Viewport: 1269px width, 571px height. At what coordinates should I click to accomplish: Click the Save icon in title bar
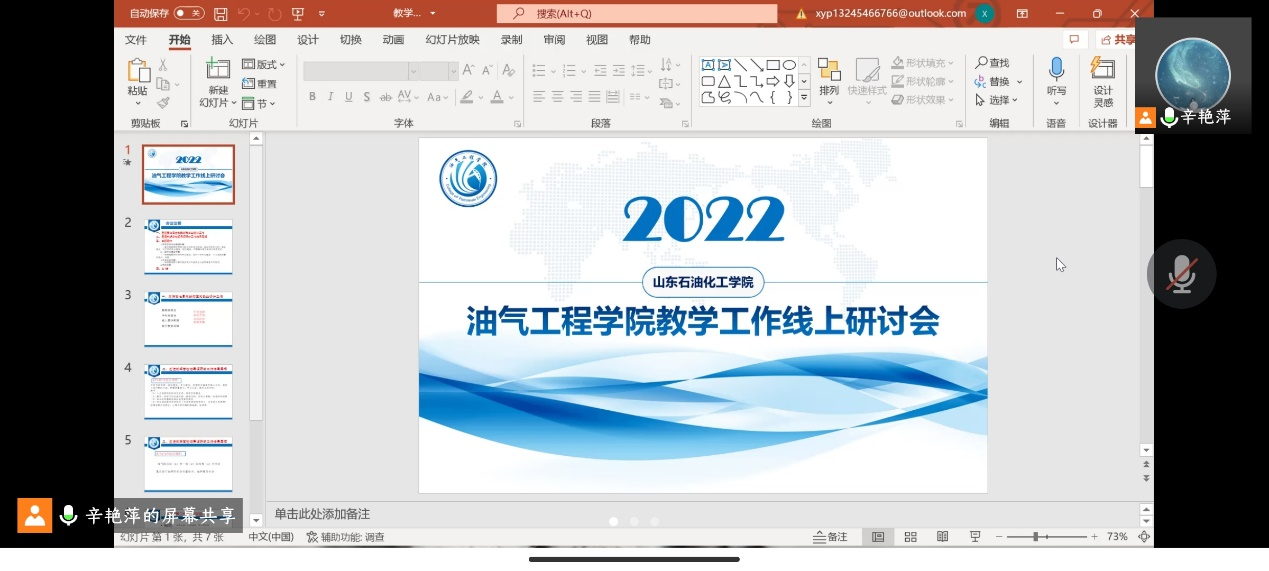[221, 14]
